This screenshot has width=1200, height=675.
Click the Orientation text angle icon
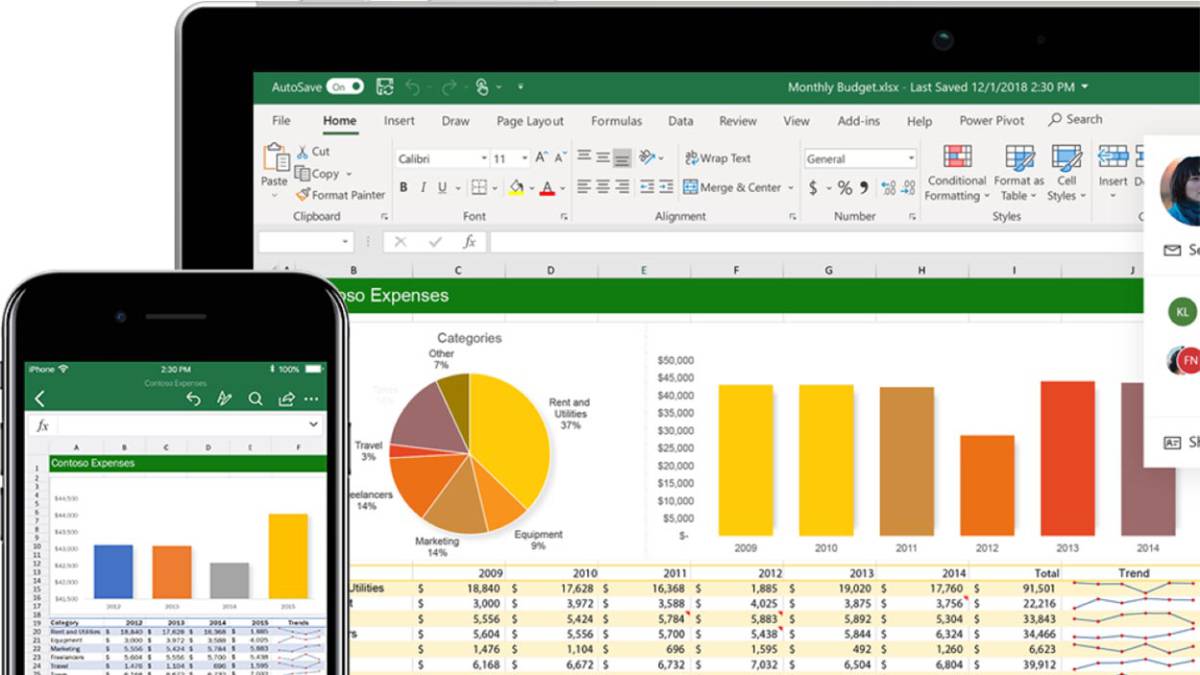click(x=647, y=157)
